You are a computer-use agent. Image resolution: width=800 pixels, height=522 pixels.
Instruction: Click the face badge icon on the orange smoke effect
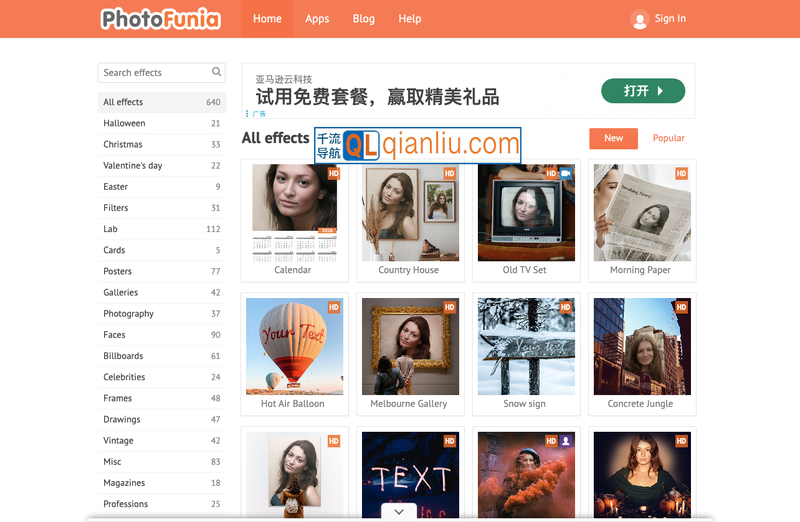(565, 441)
